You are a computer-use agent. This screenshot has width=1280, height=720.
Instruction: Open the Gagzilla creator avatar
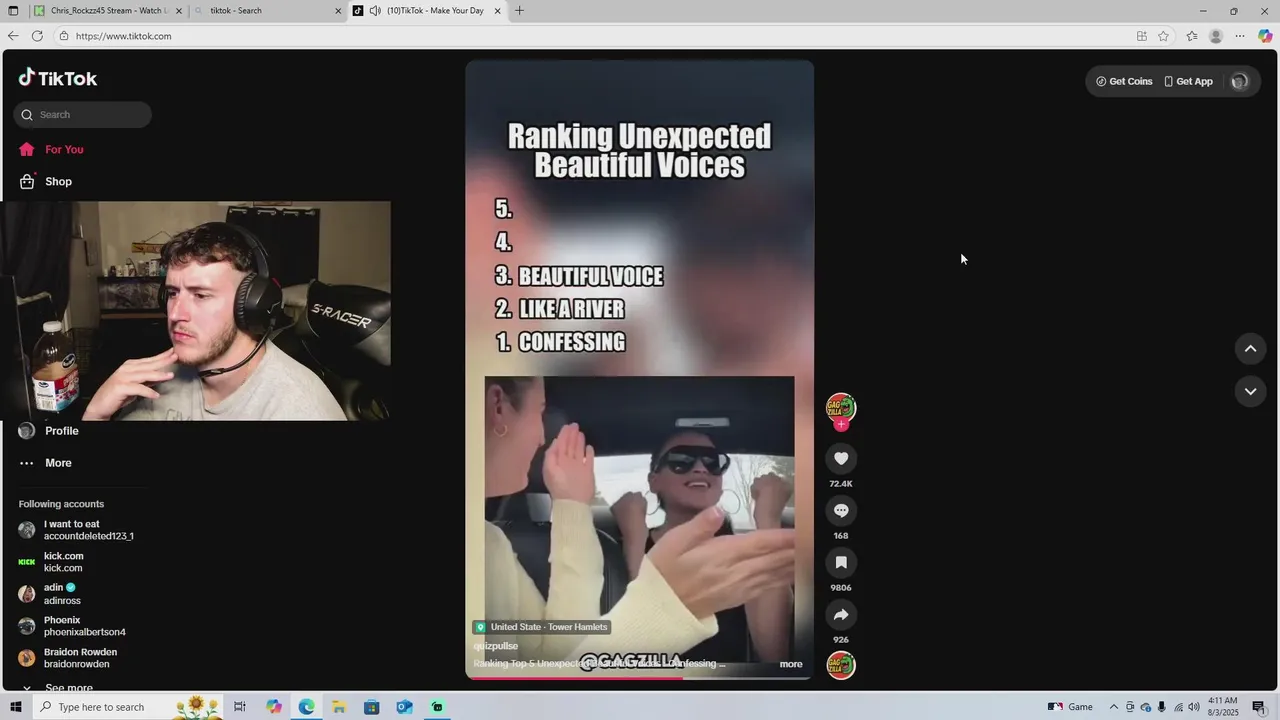[841, 407]
